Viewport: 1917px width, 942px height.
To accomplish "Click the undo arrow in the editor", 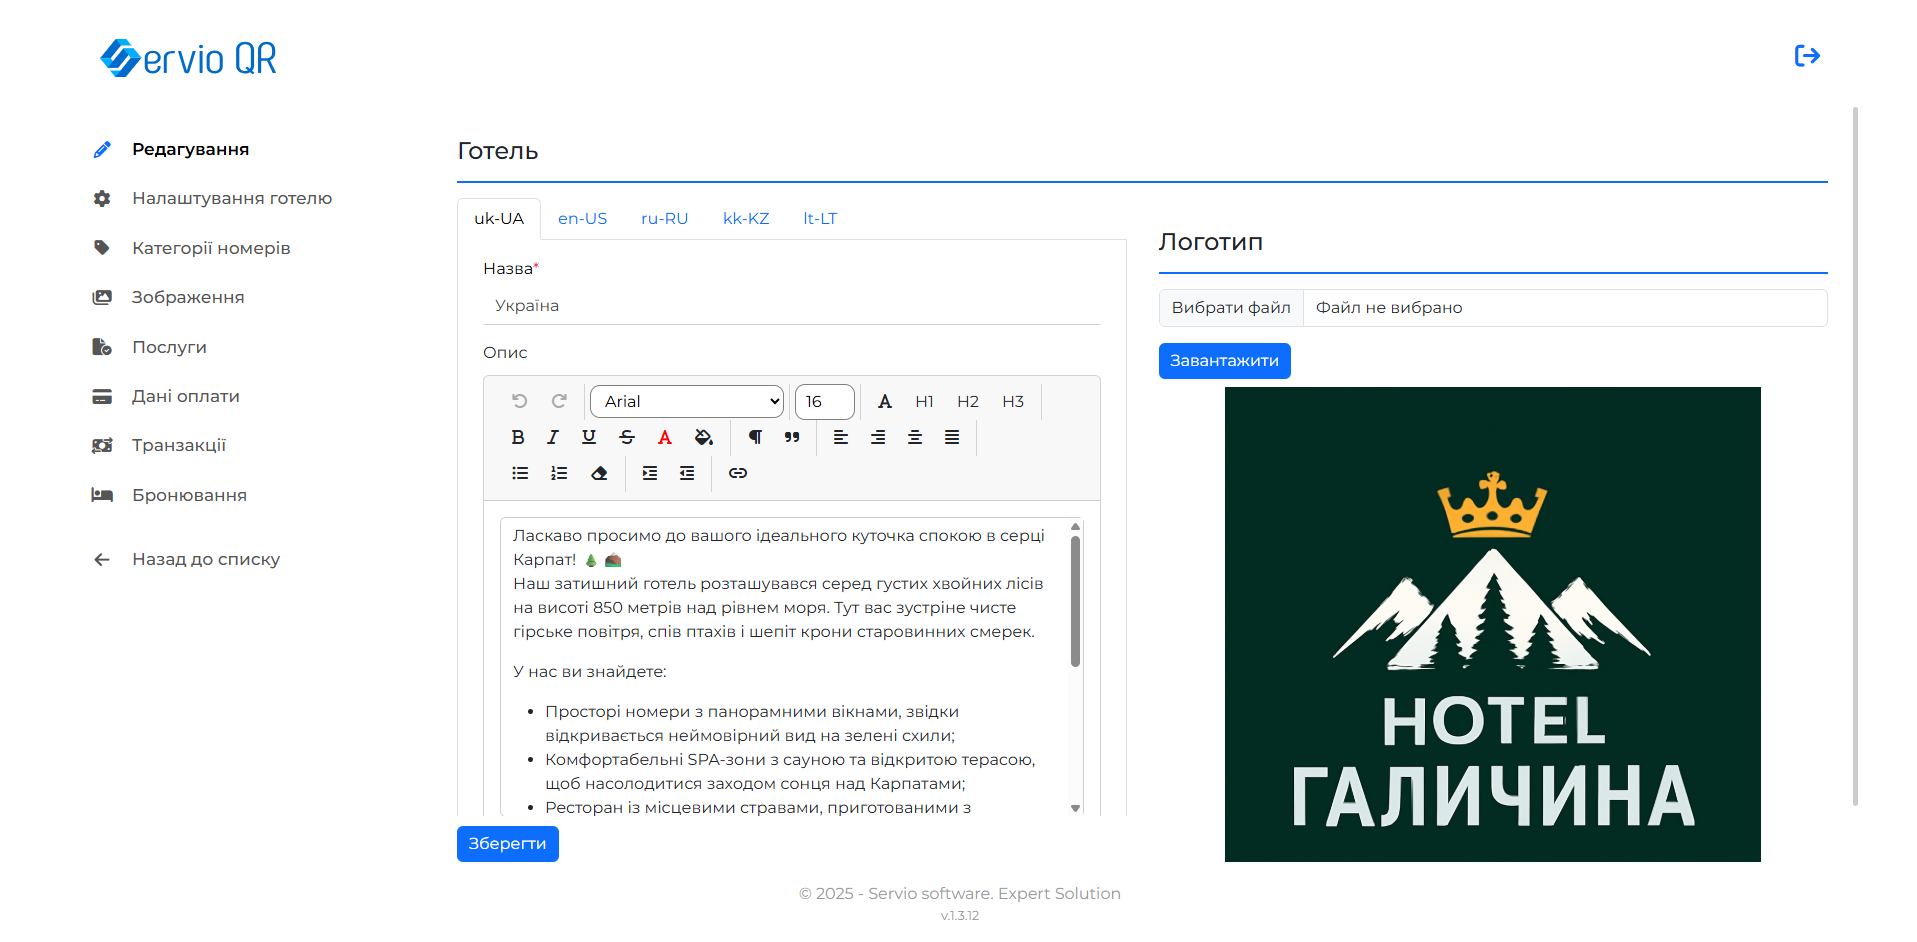I will pyautogui.click(x=519, y=401).
